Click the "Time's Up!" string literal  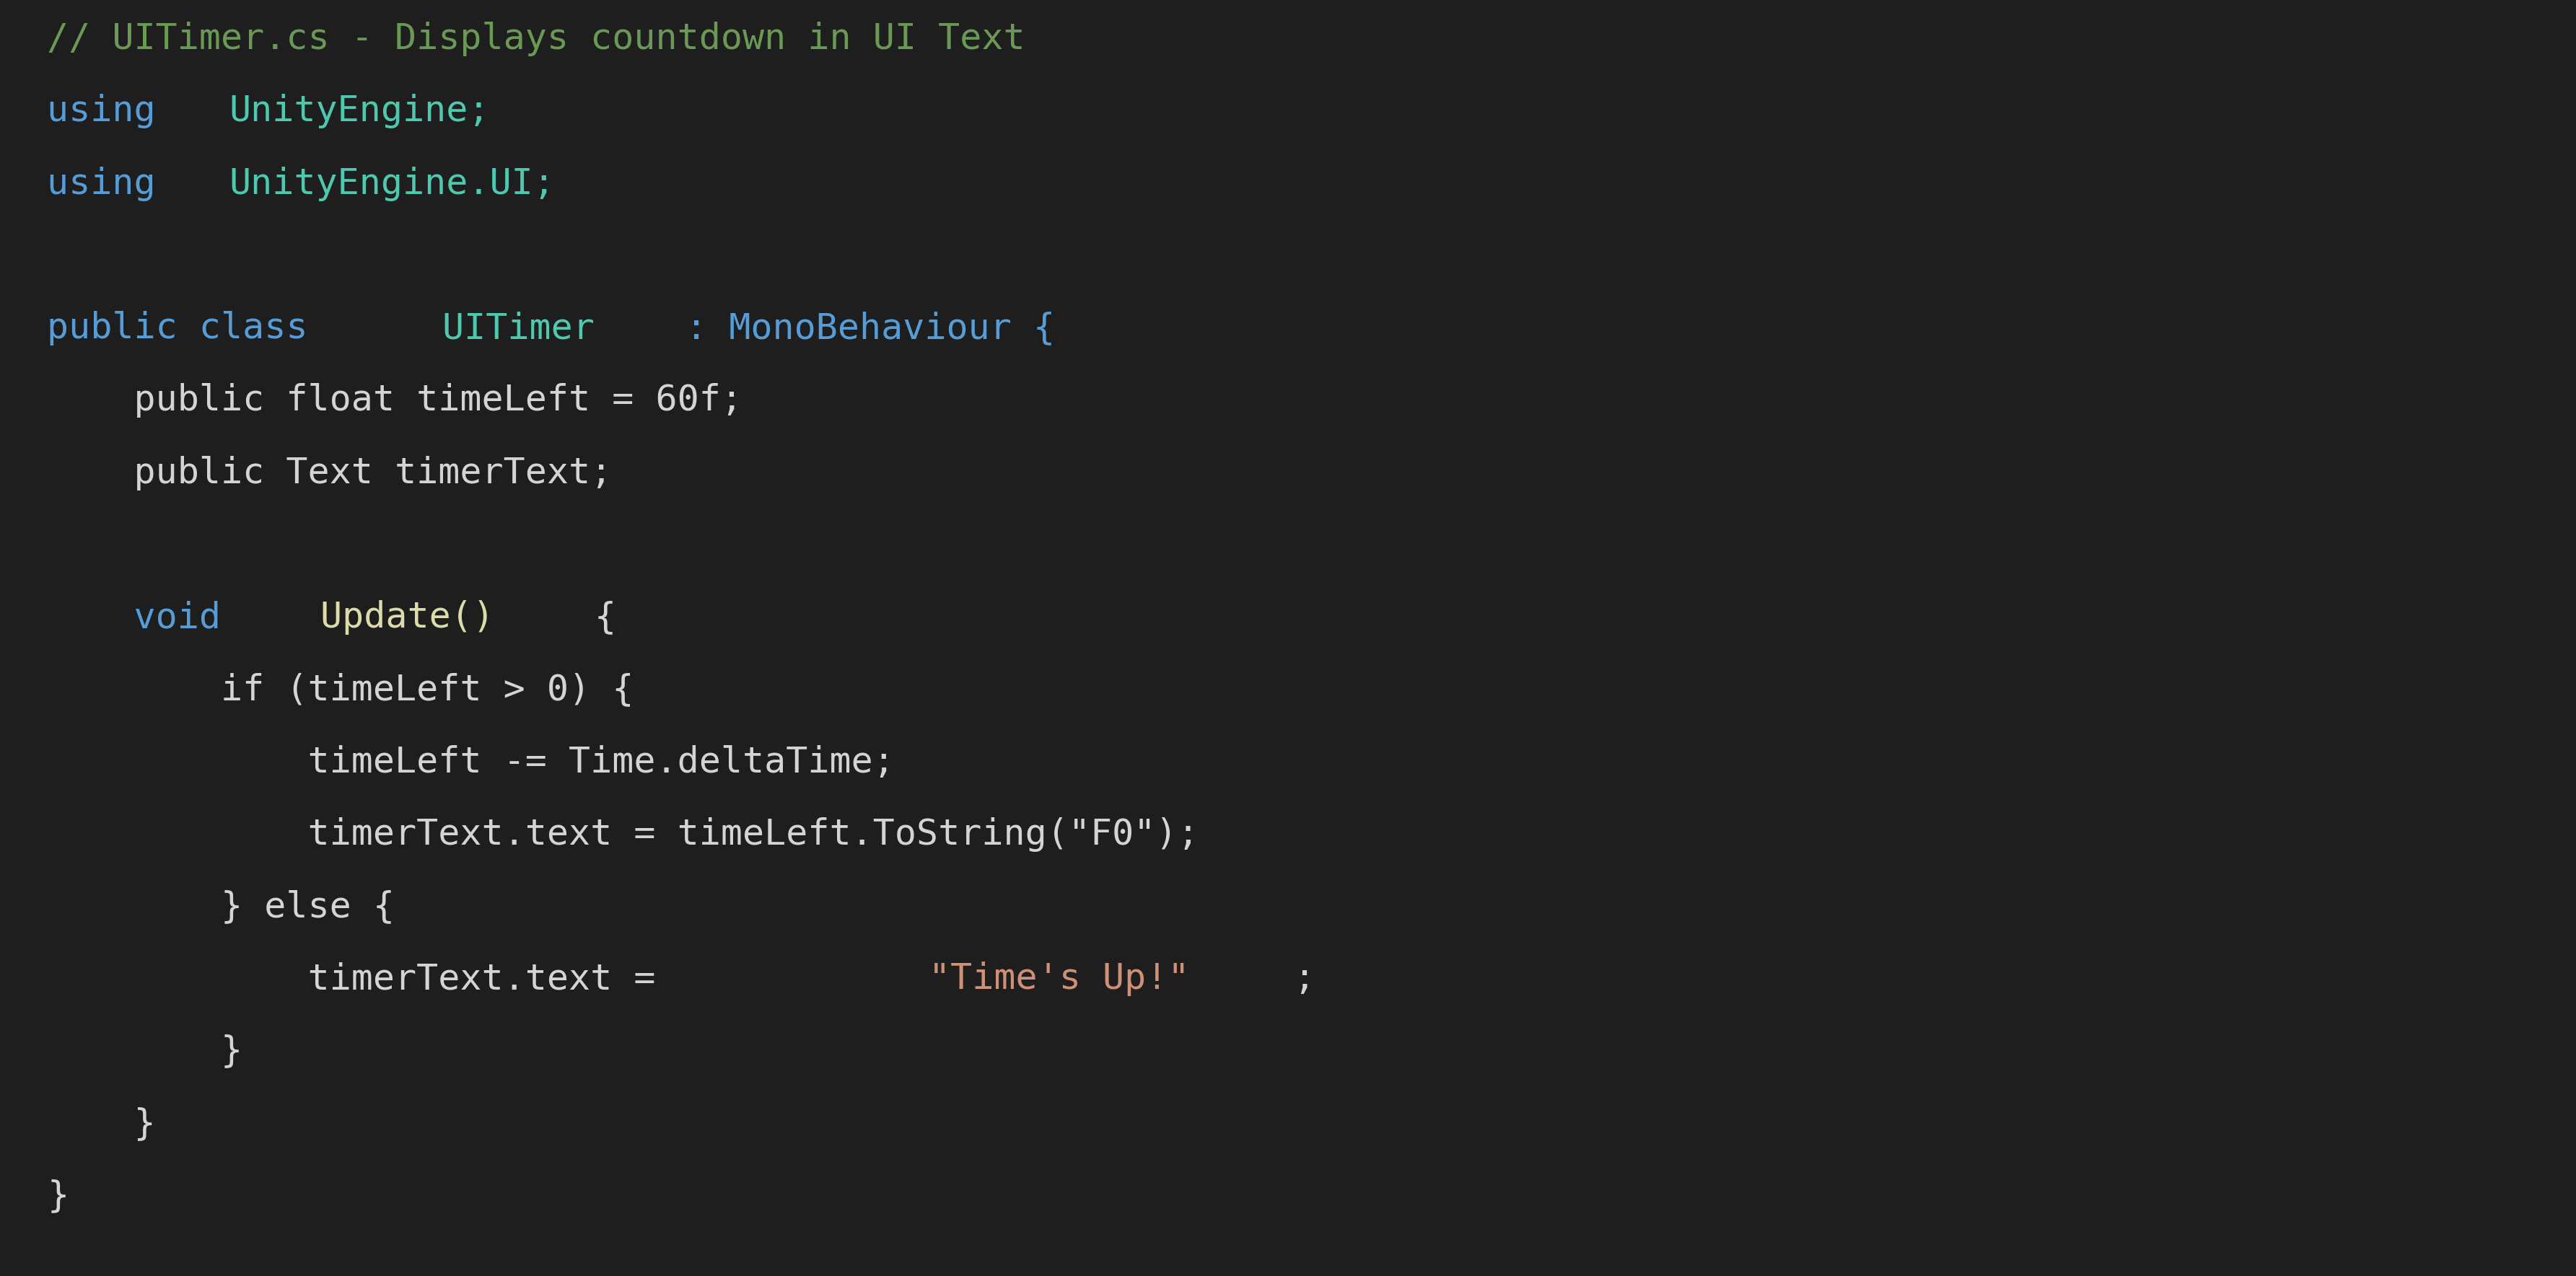pyautogui.click(x=1058, y=977)
